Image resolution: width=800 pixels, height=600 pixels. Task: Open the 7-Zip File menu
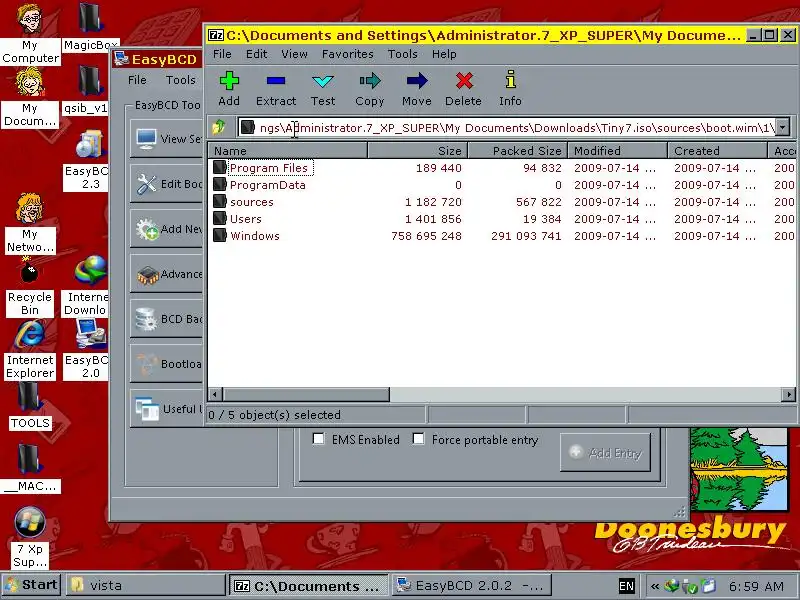[222, 54]
